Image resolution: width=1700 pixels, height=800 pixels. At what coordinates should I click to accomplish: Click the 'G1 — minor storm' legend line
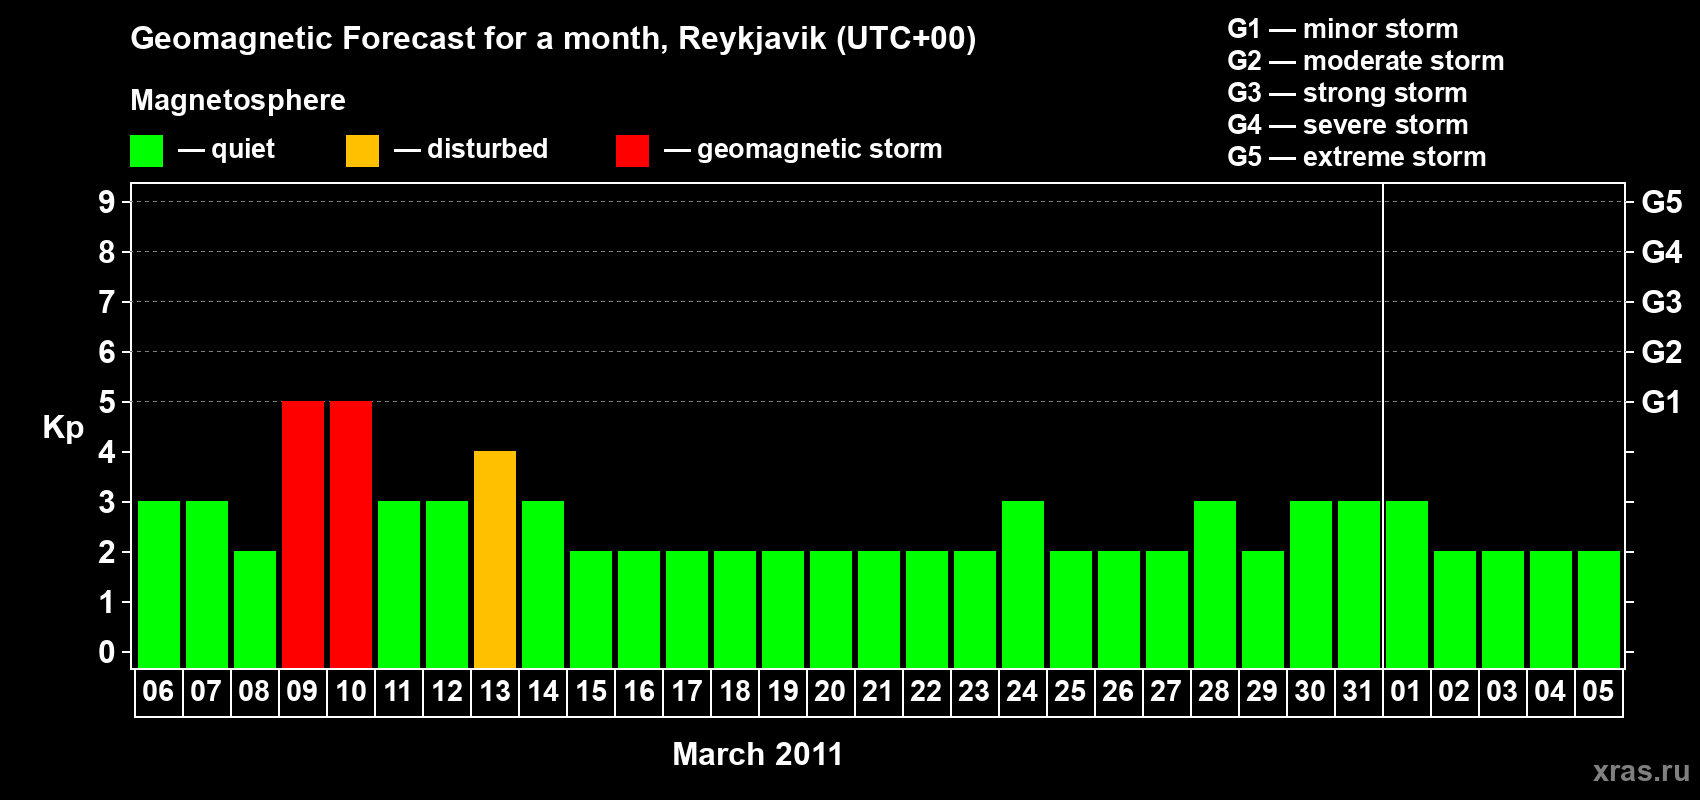(x=1343, y=29)
